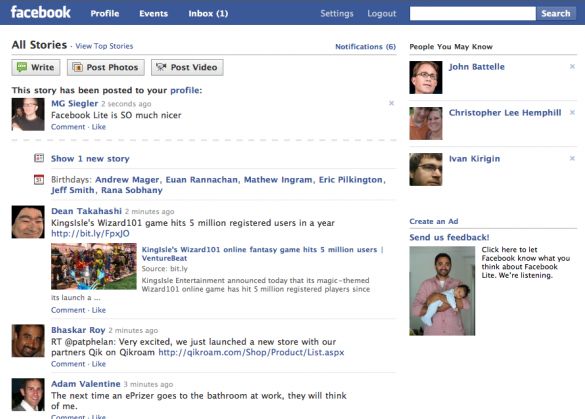Like MG Siegler's story

coord(99,127)
